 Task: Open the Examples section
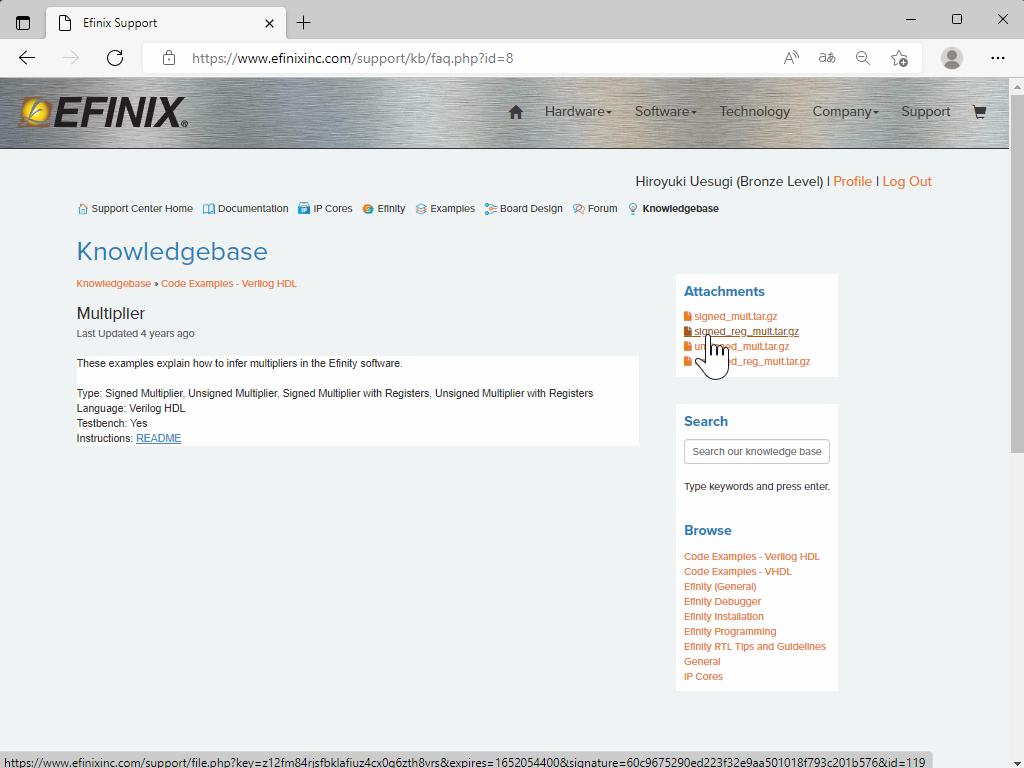[445, 208]
